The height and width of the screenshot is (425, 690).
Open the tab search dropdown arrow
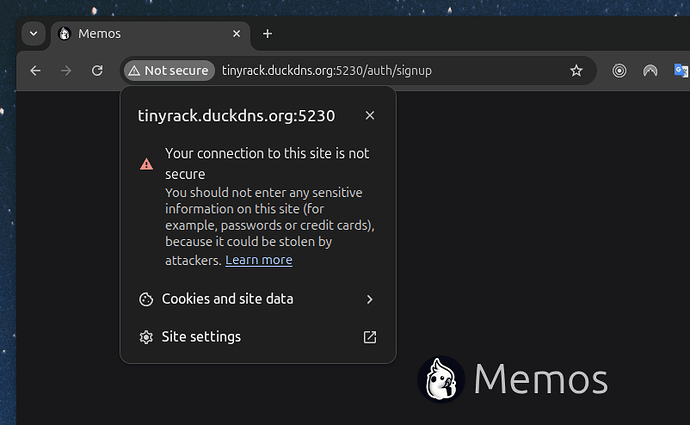click(x=33, y=33)
